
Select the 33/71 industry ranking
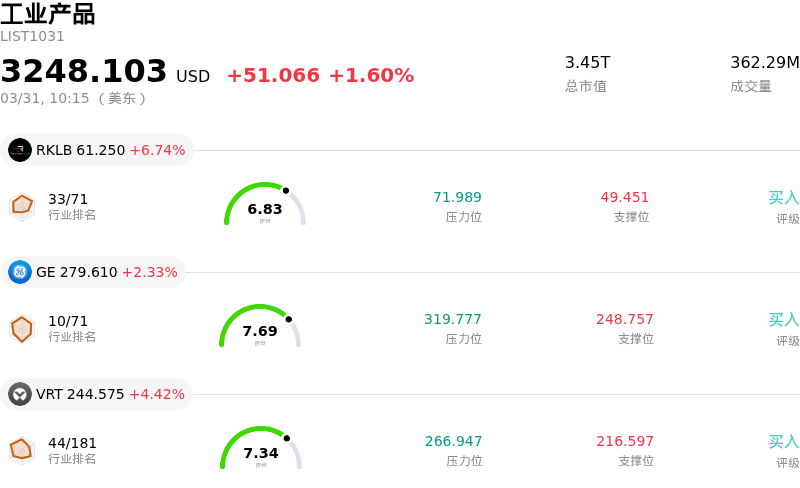[68, 199]
